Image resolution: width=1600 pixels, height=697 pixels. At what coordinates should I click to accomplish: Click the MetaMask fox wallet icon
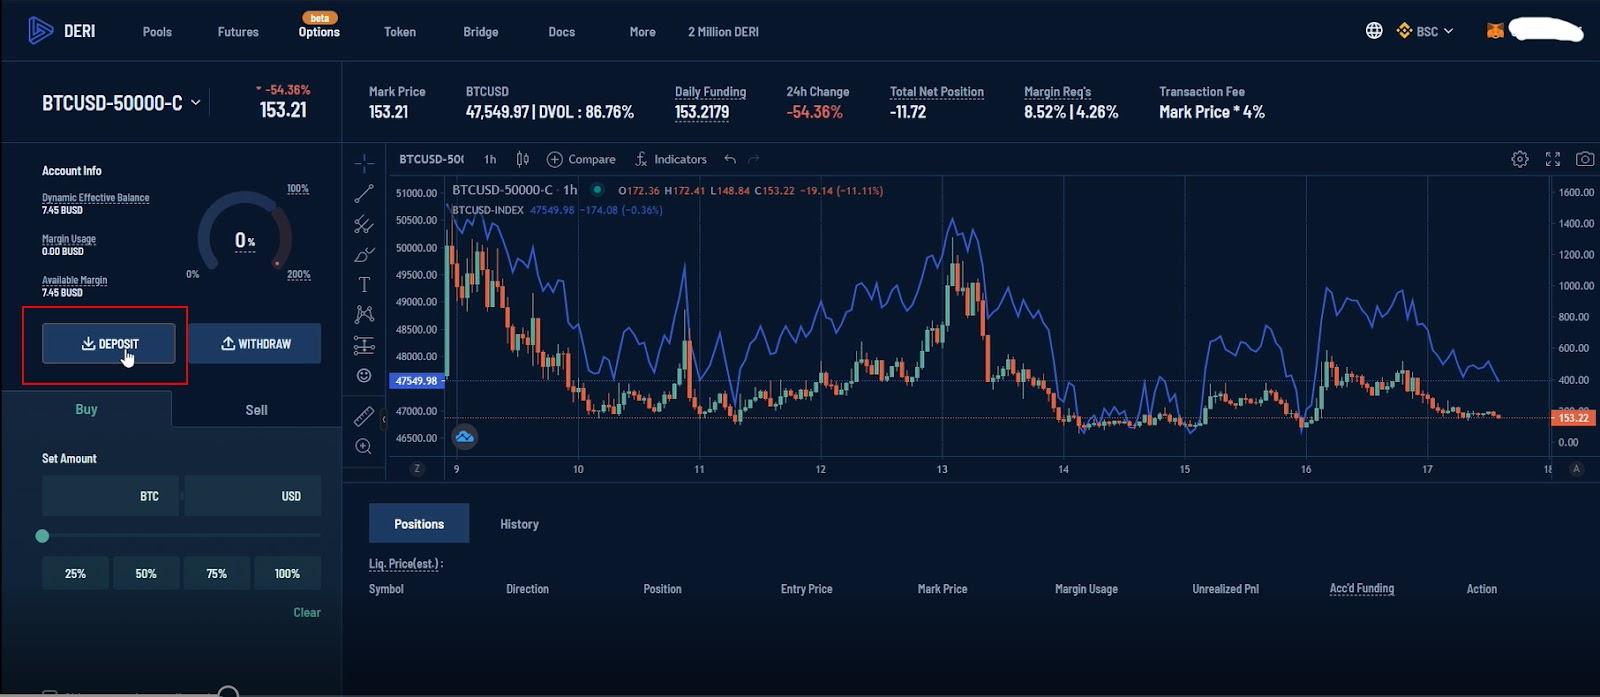1495,31
